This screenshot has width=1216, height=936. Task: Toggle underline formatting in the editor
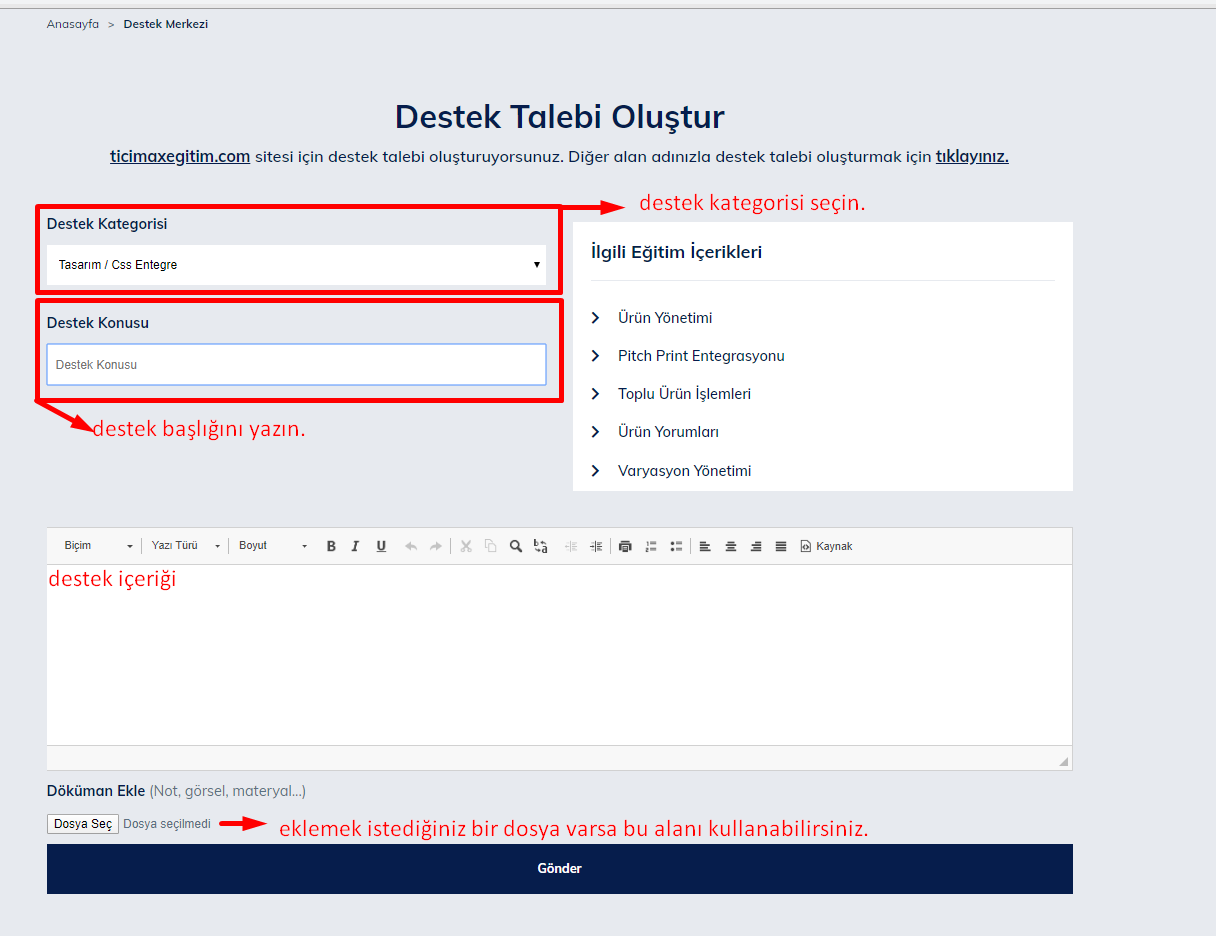[x=381, y=546]
